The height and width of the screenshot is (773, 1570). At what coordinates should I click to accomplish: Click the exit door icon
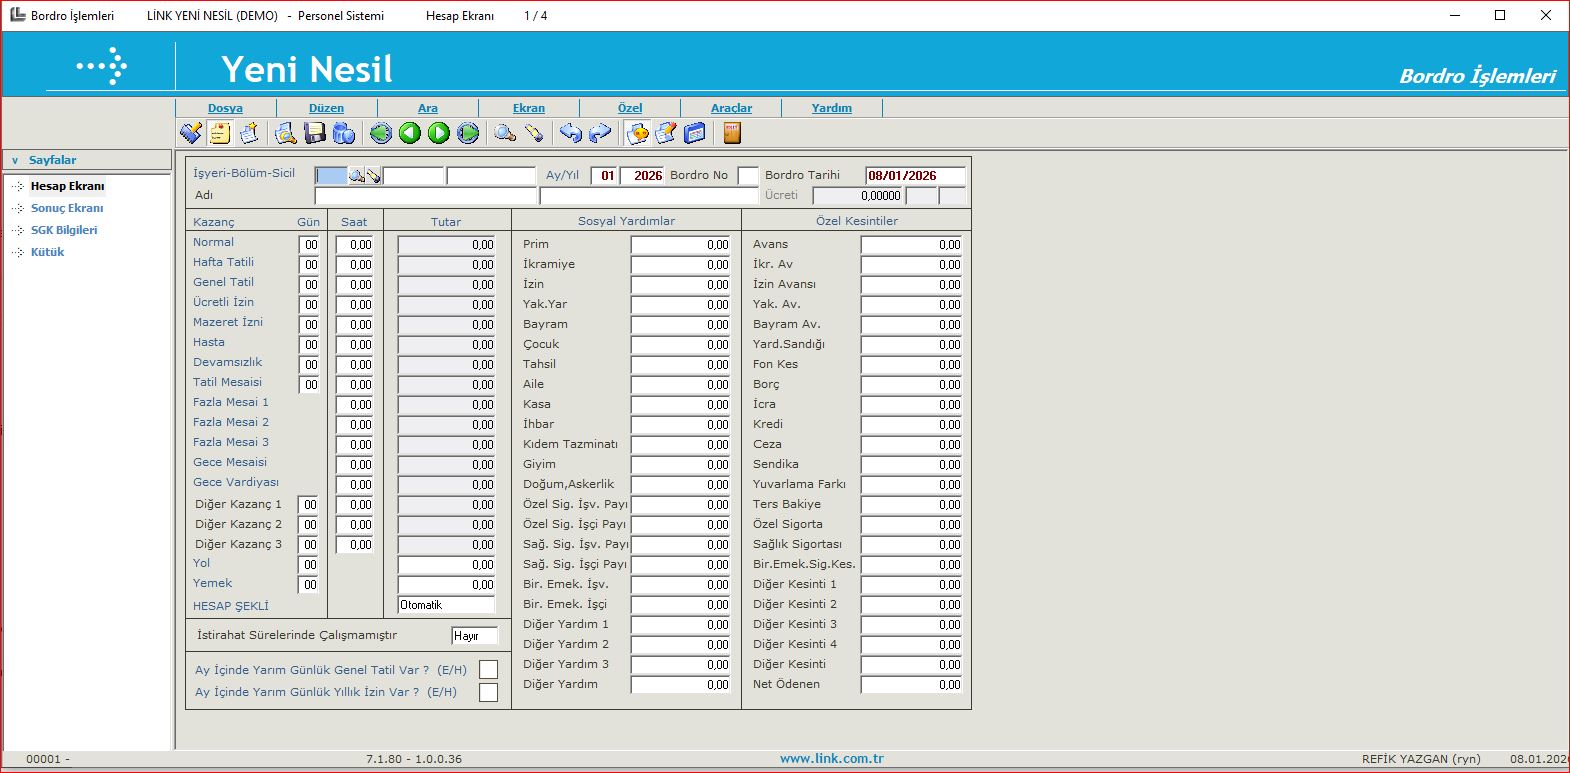tap(732, 133)
